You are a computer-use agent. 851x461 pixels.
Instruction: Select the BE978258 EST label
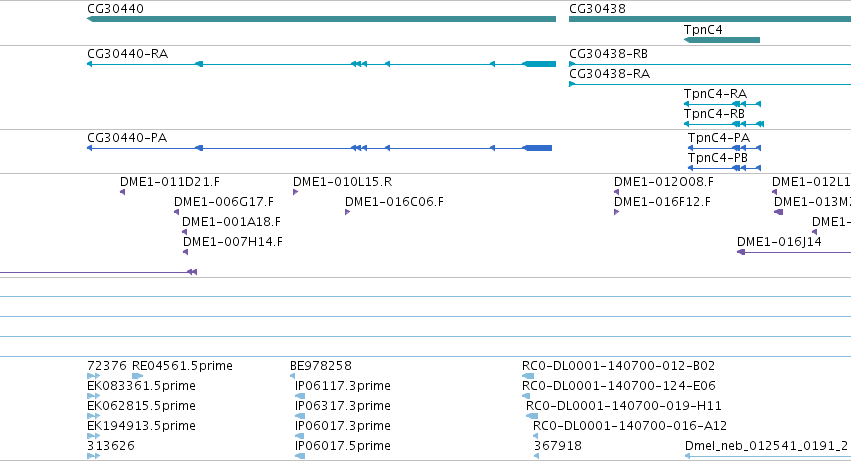[x=321, y=366]
